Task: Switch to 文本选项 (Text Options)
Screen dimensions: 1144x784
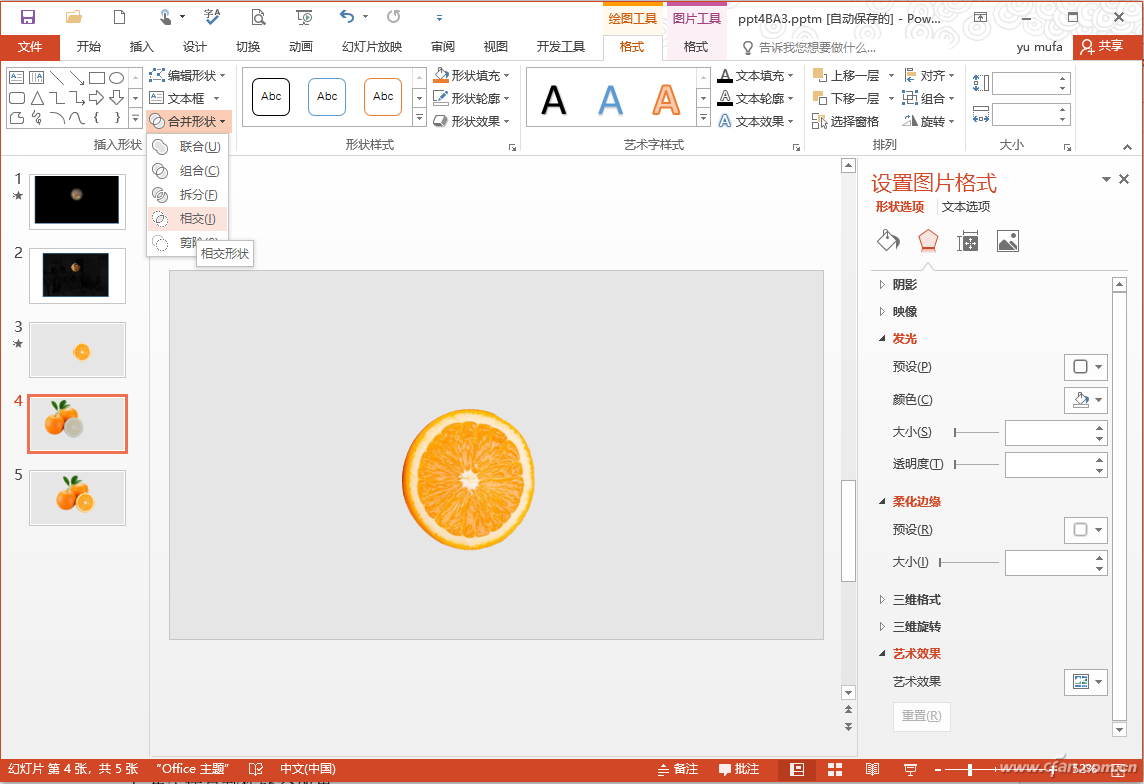Action: (966, 207)
